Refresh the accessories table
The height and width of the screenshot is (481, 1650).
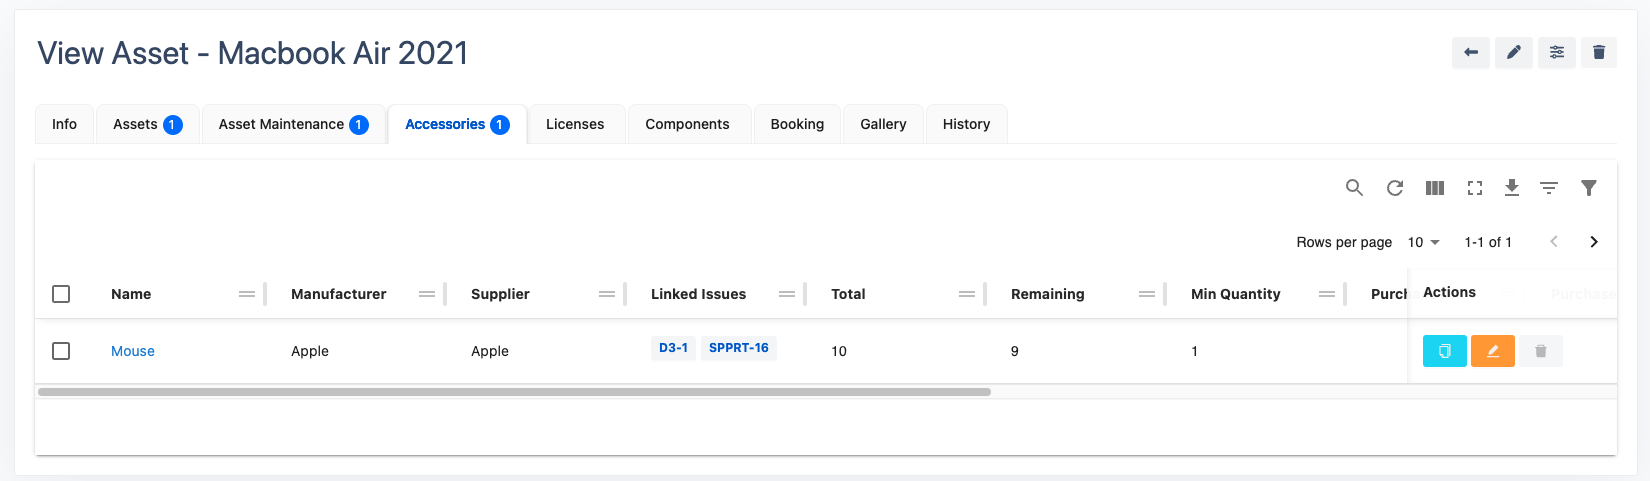click(1394, 188)
